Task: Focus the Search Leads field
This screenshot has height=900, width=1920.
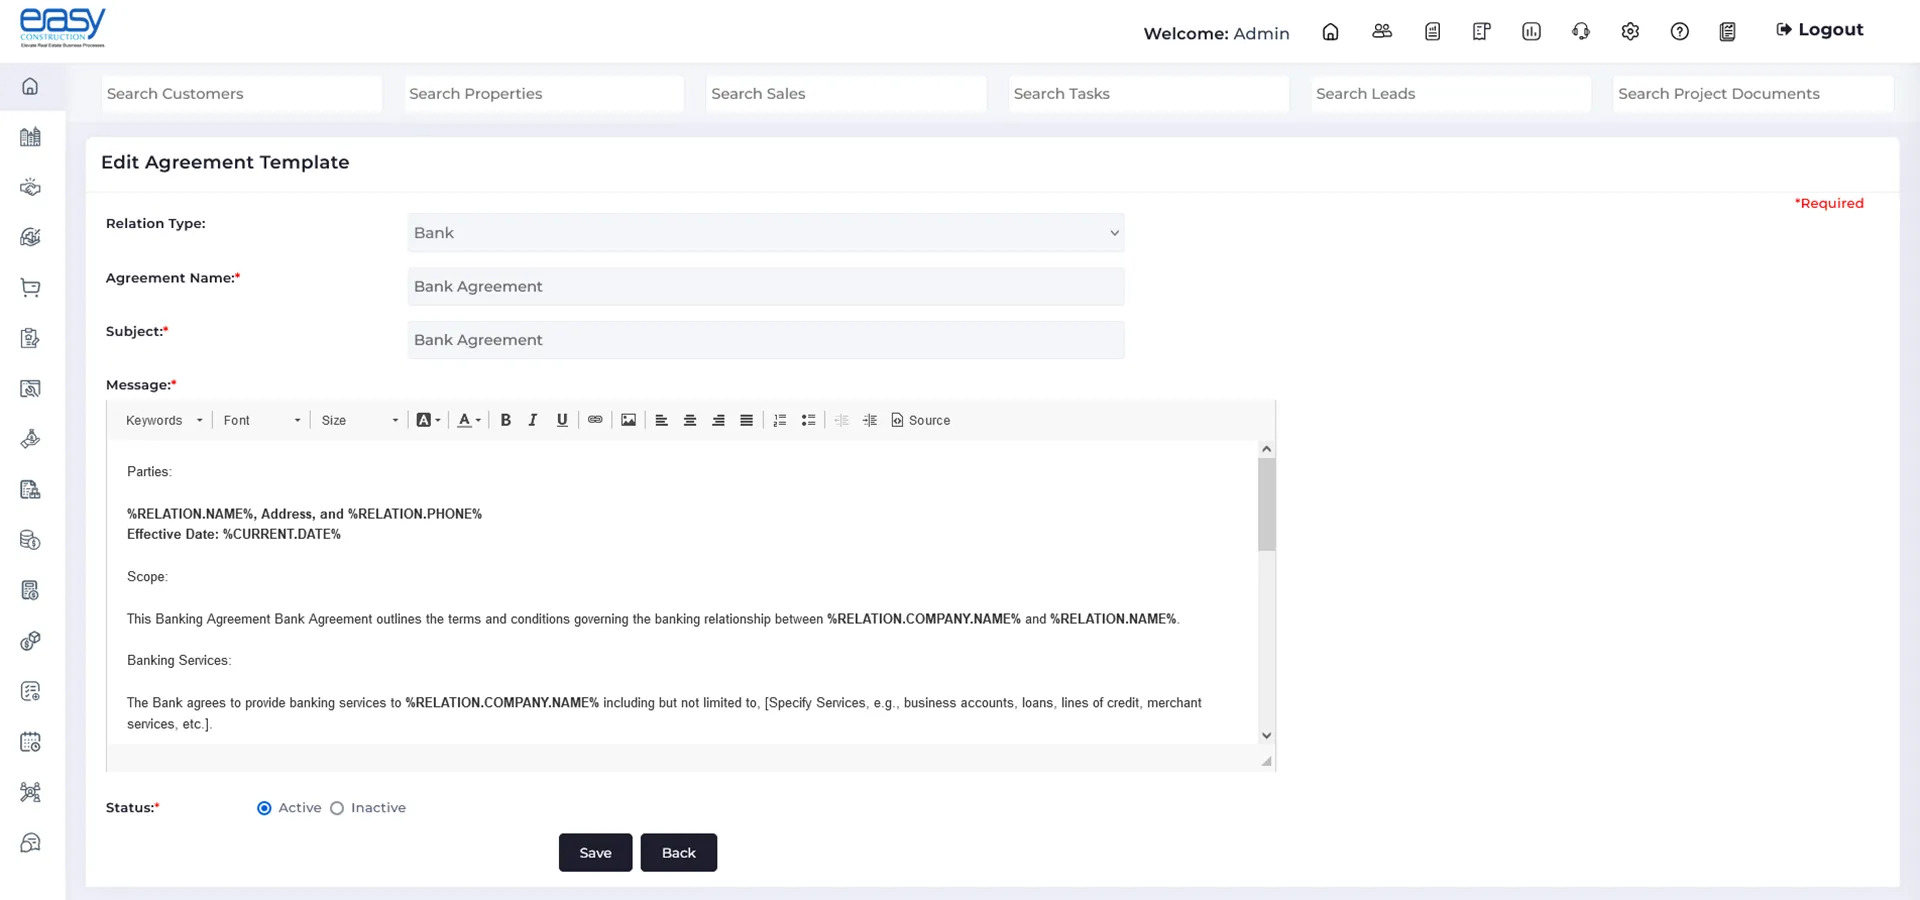Action: (x=1451, y=93)
